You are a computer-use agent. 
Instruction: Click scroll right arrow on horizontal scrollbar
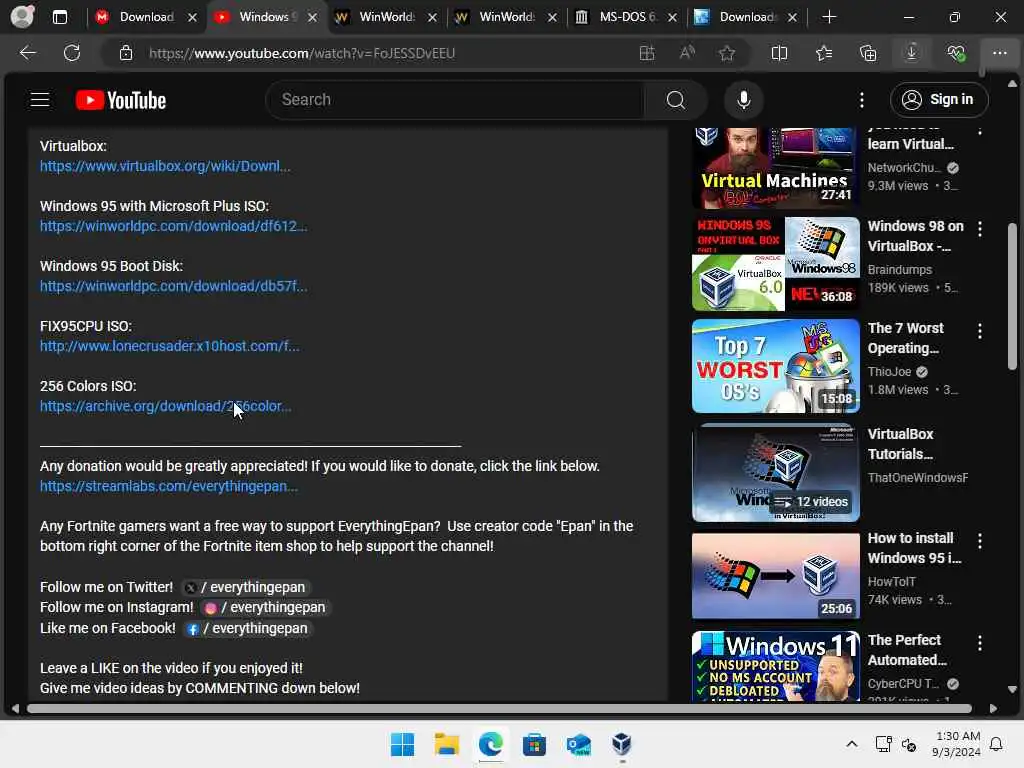(993, 709)
